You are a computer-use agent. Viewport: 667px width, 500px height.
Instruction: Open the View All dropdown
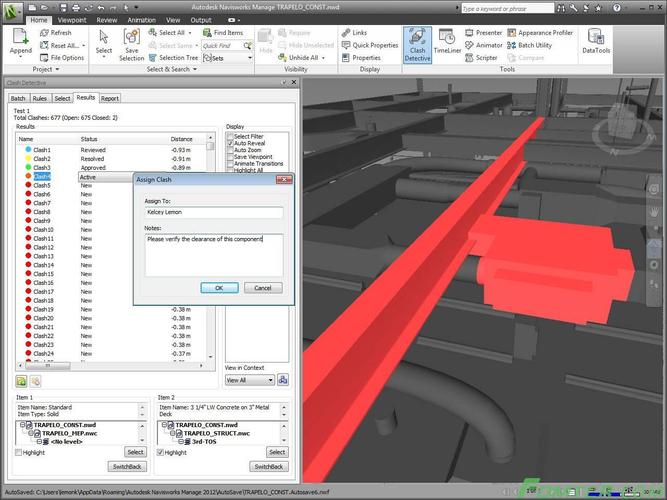coord(249,380)
